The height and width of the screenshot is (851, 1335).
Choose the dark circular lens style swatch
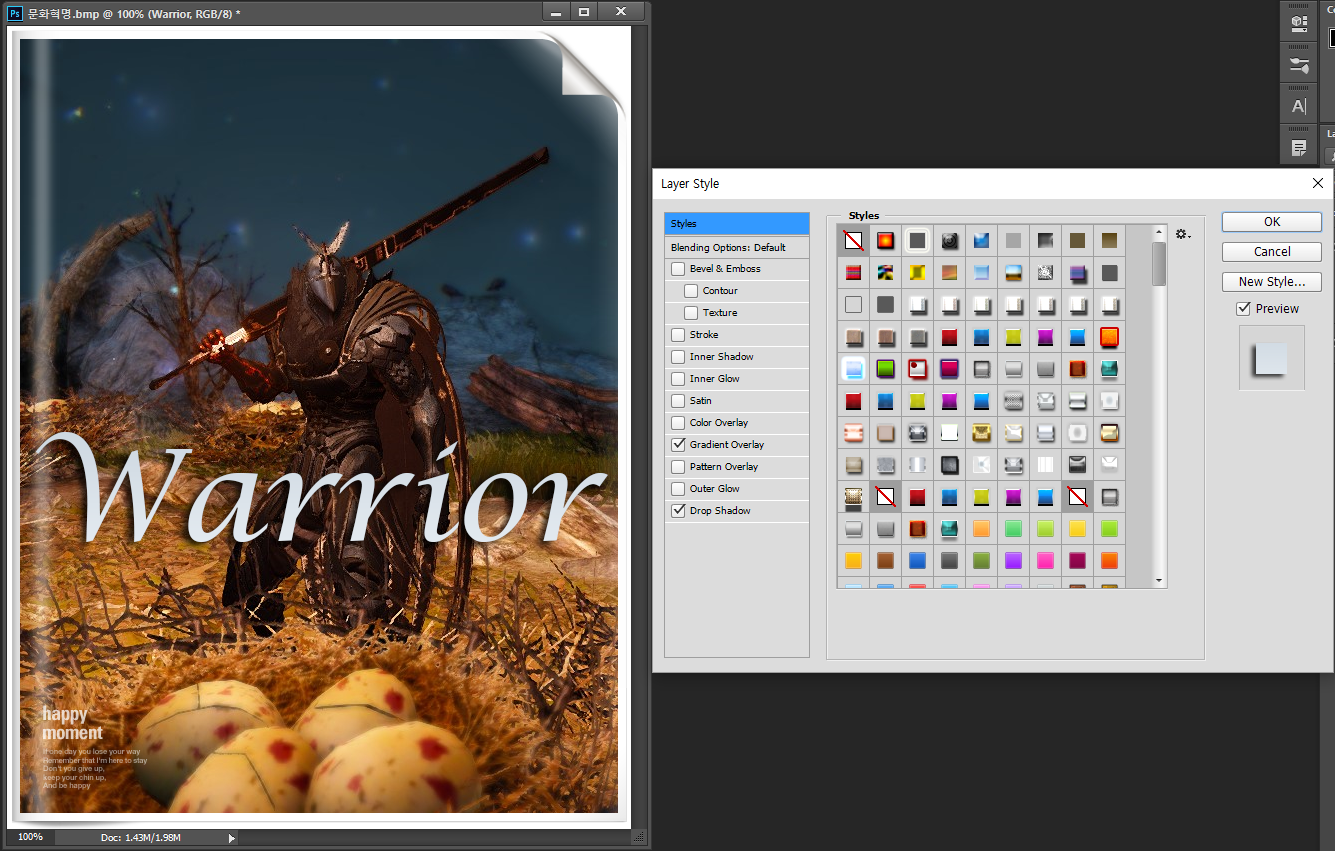[949, 240]
